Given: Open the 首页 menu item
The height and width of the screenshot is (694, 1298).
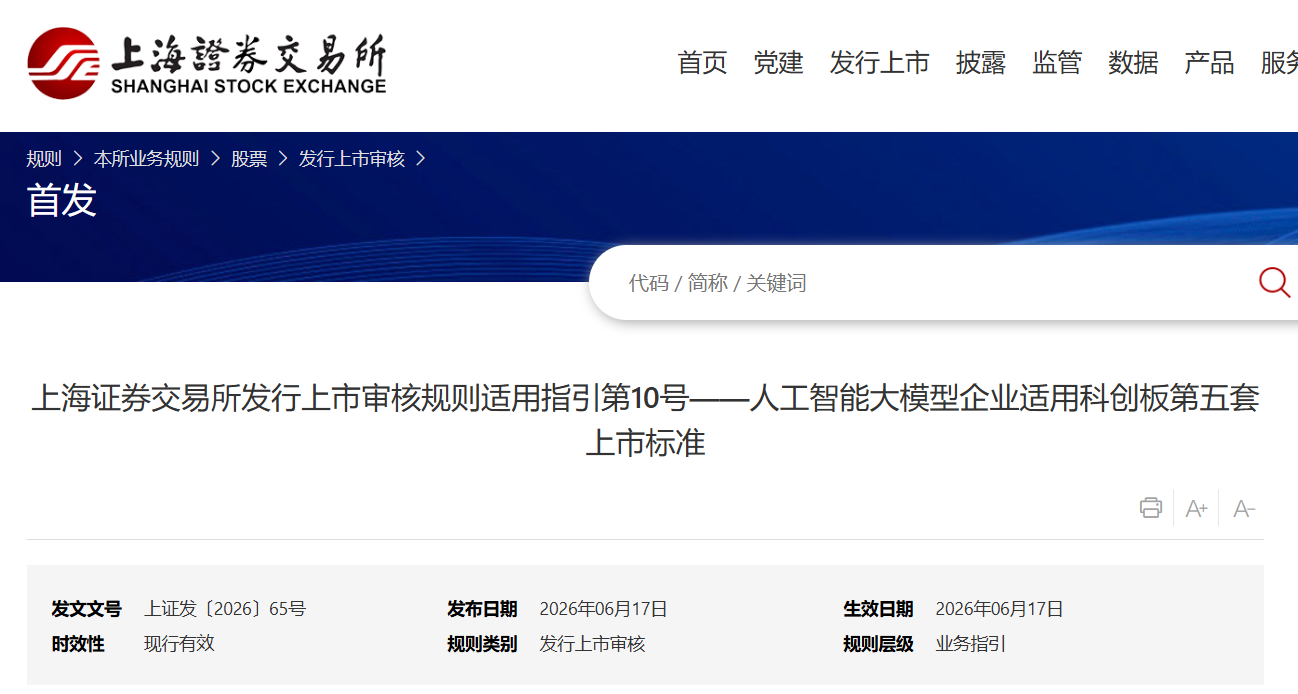Looking at the screenshot, I should 702,63.
